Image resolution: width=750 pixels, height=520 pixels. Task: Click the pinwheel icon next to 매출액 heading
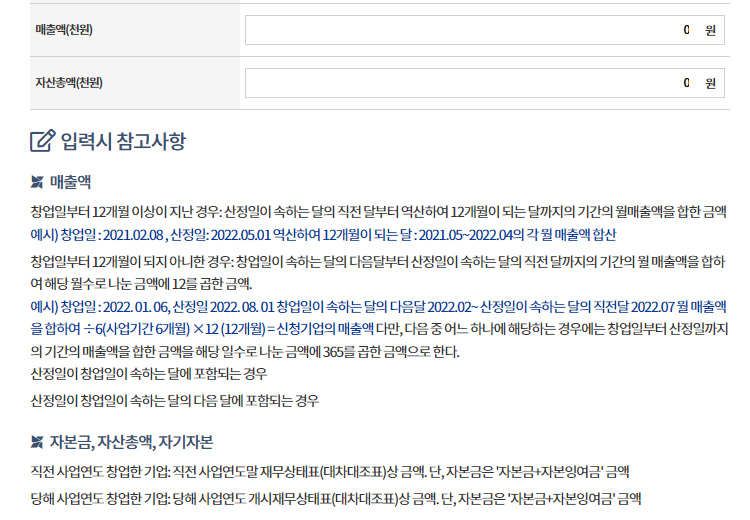[x=37, y=182]
